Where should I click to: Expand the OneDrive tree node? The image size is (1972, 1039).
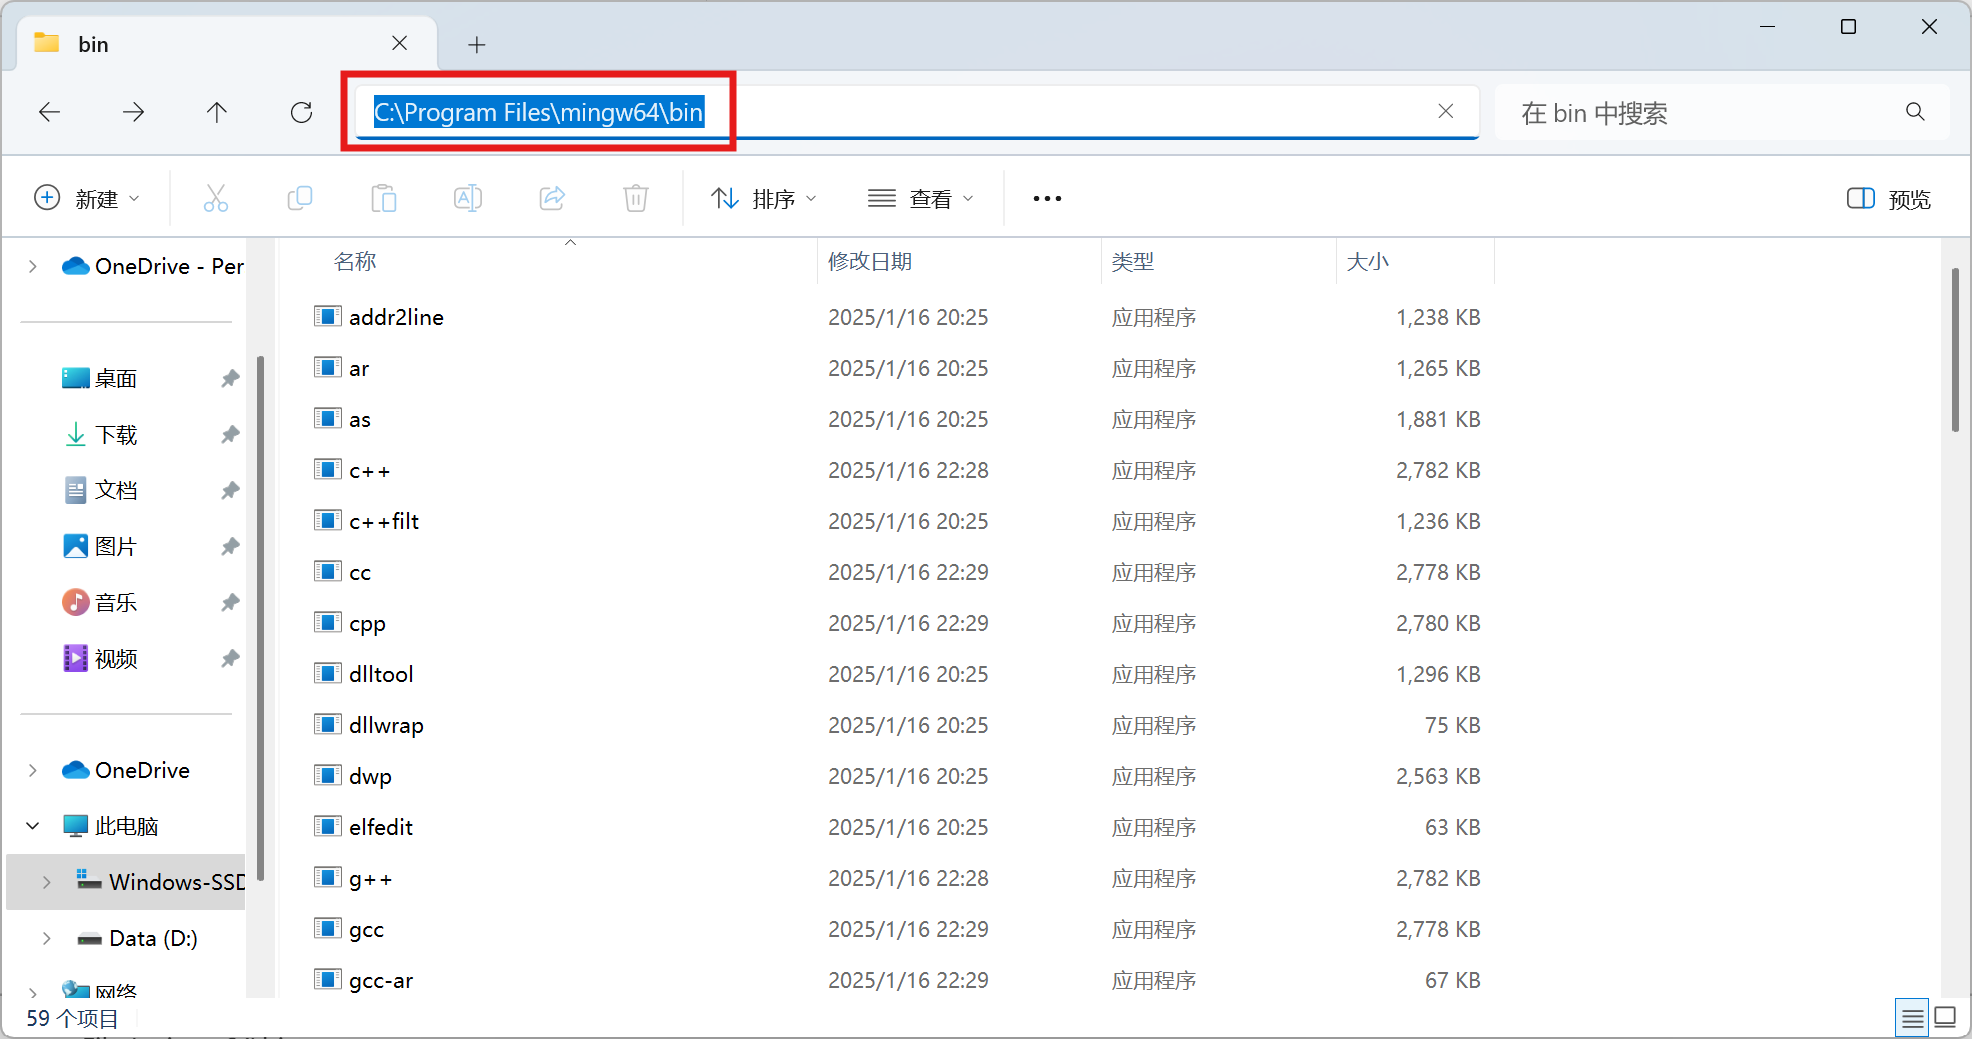[33, 770]
